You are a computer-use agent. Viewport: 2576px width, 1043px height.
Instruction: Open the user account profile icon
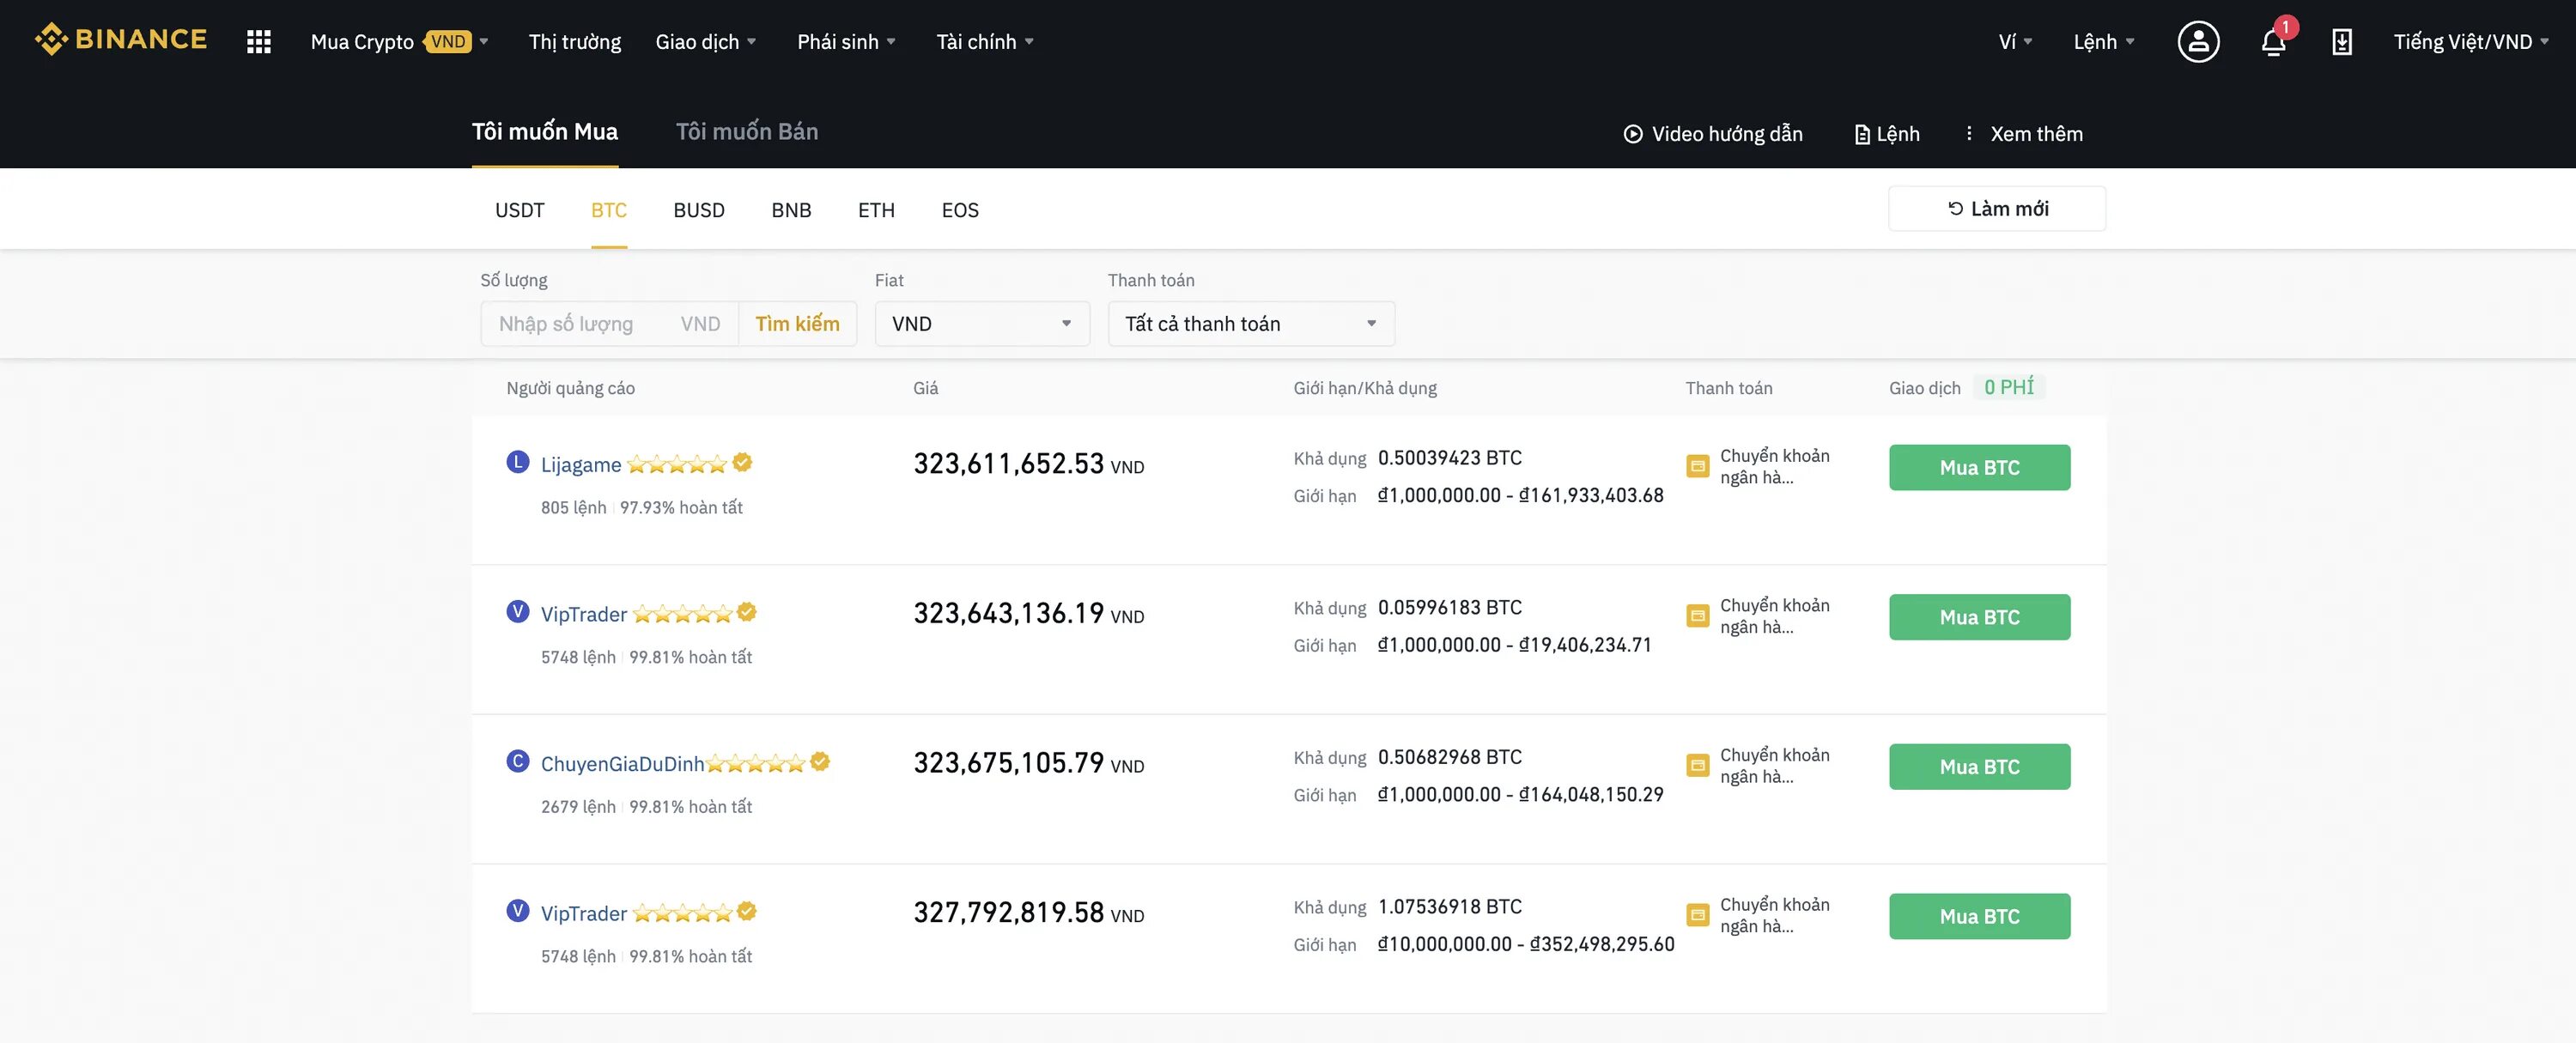click(2198, 42)
